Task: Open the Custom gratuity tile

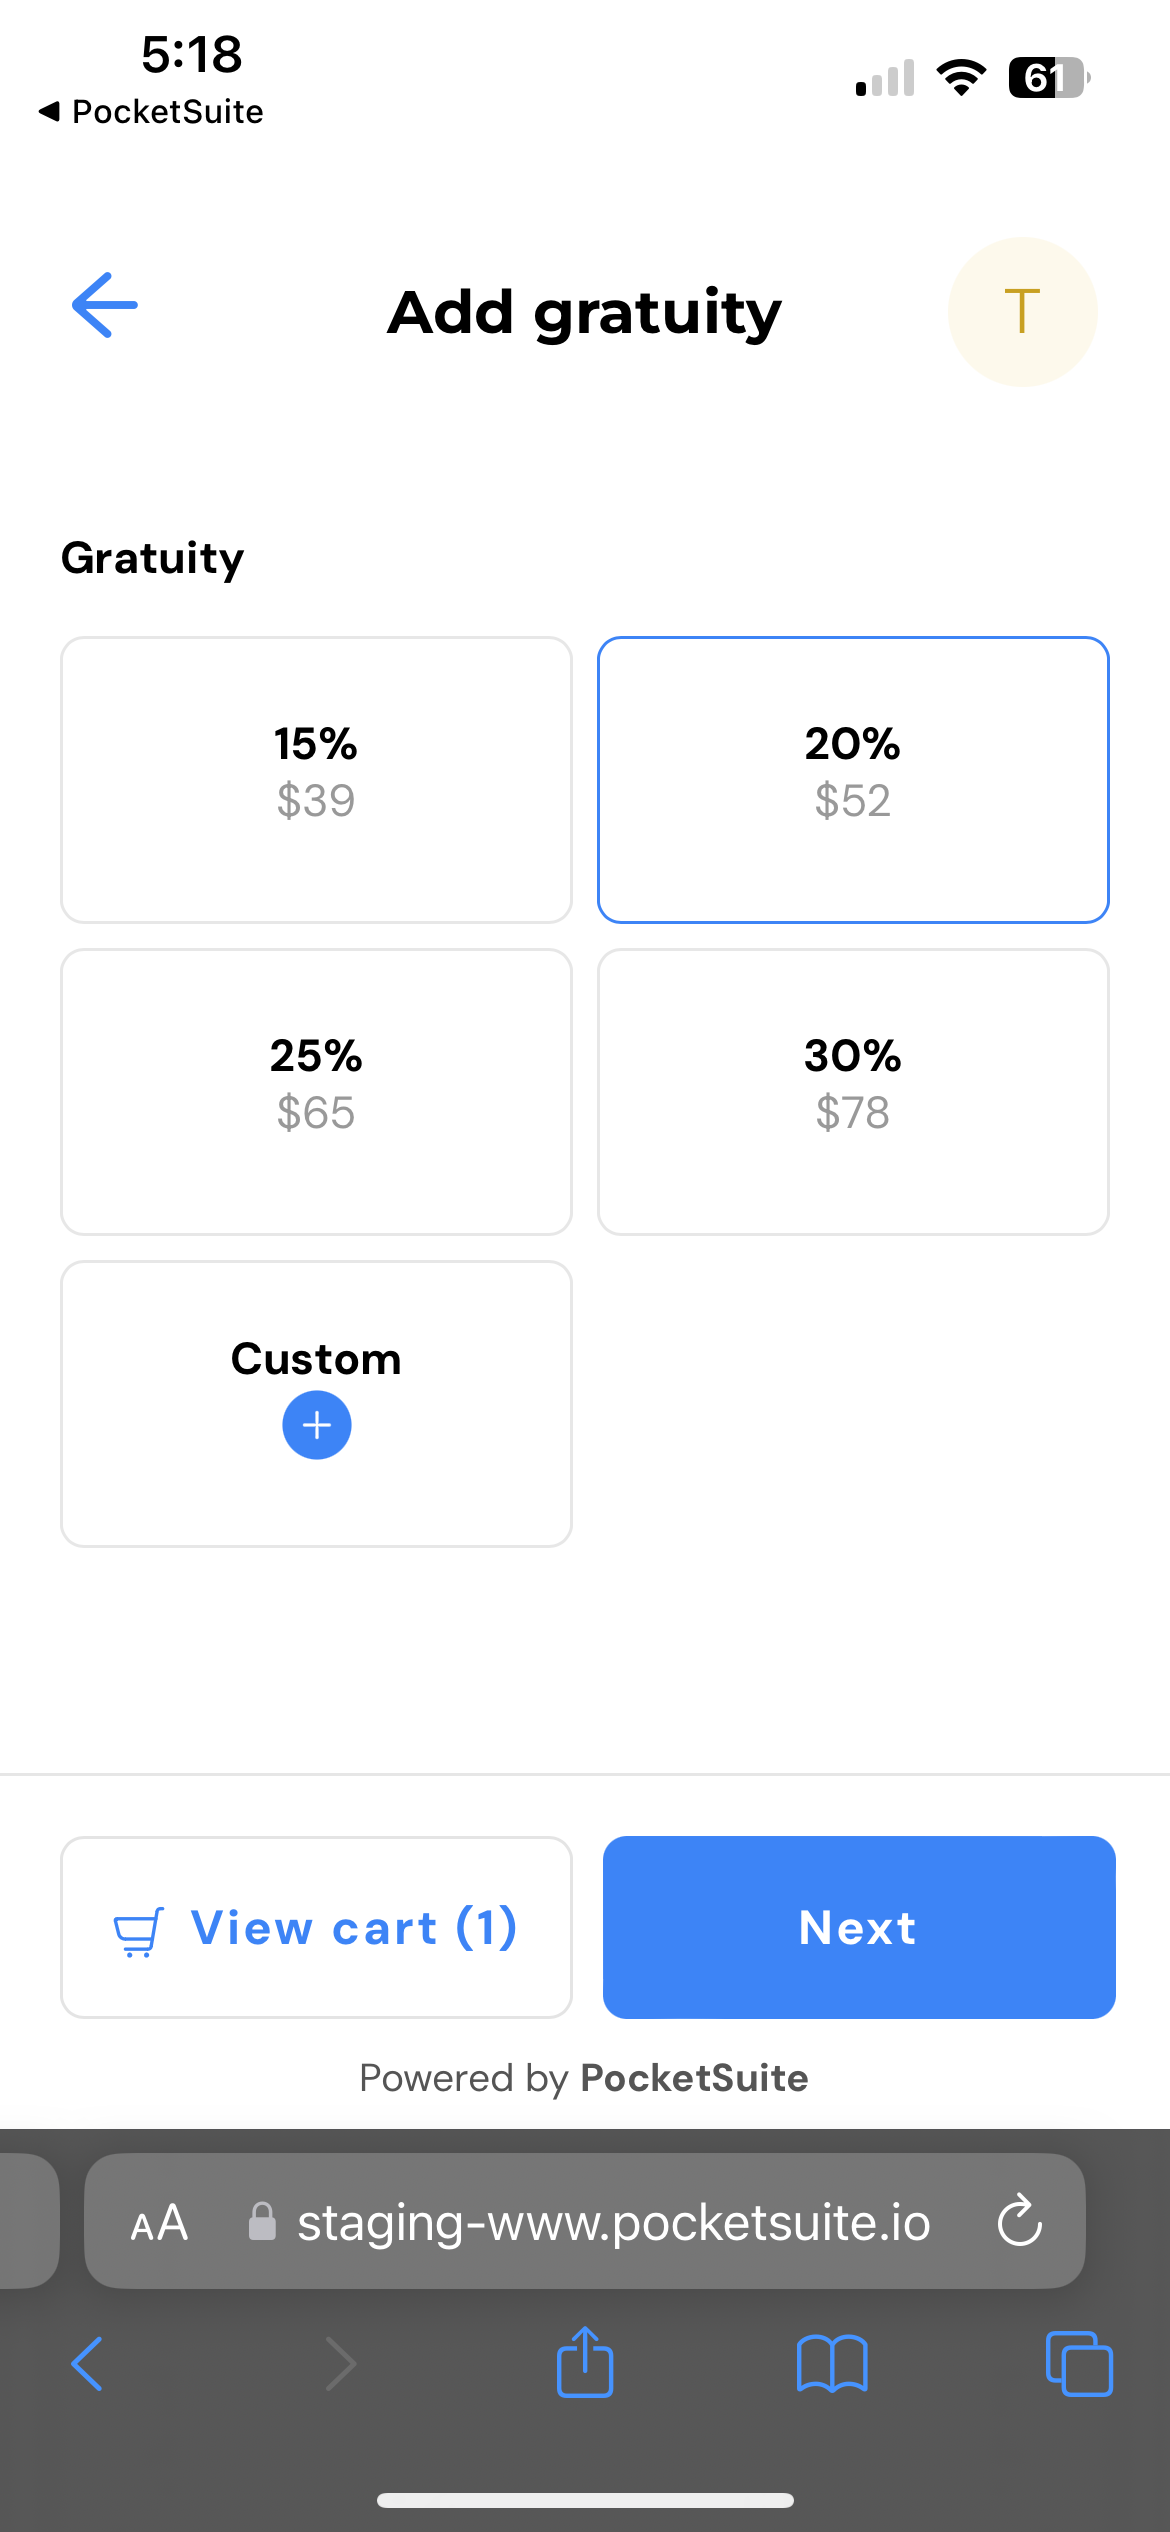Action: pyautogui.click(x=316, y=1360)
